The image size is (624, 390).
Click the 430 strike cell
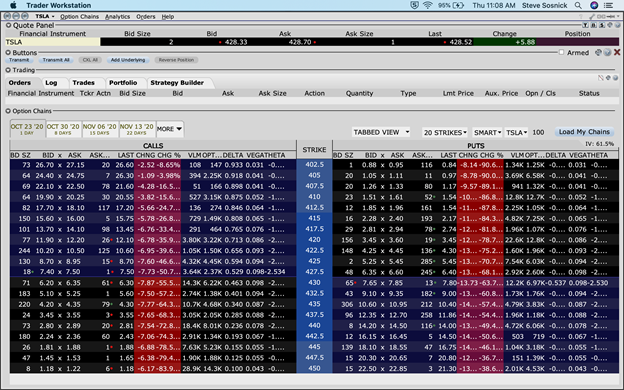tap(314, 282)
